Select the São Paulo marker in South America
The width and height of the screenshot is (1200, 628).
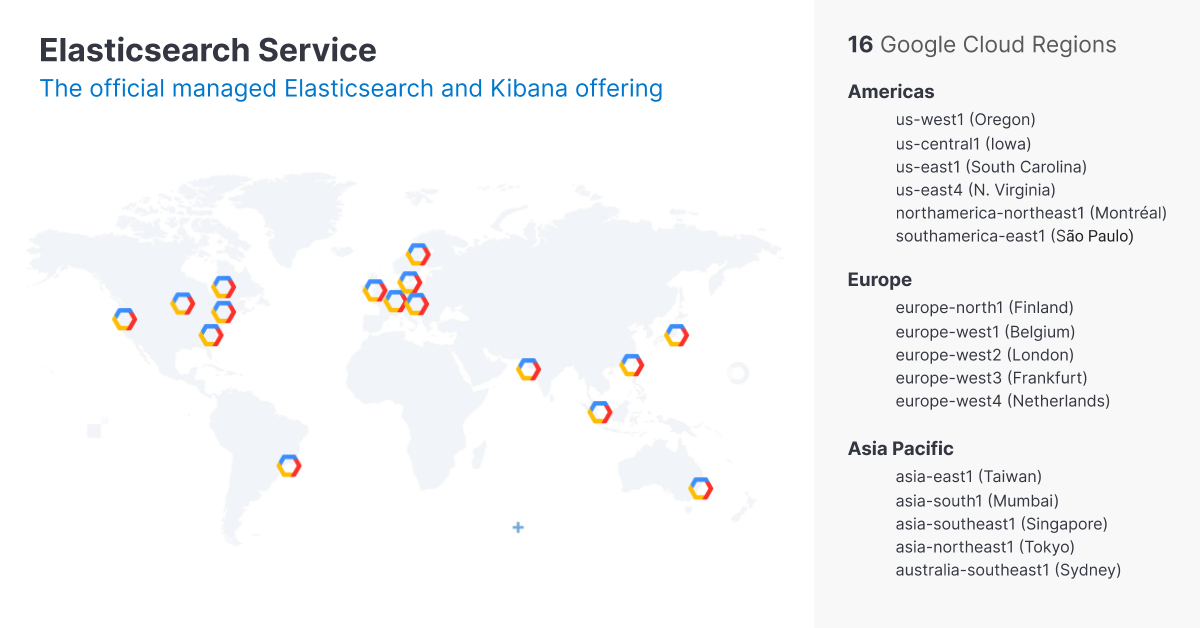[289, 465]
